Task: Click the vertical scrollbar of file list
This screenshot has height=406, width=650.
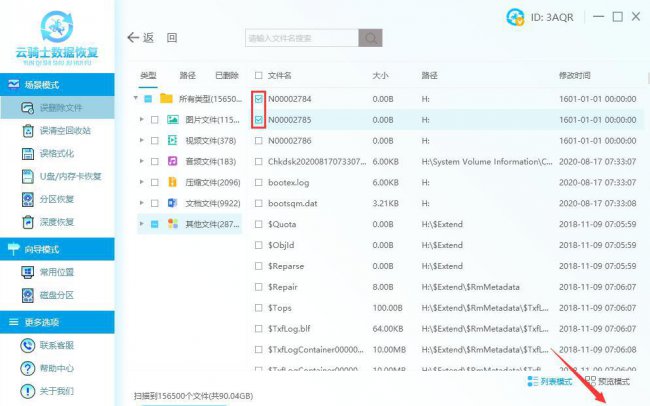Action: (648, 78)
